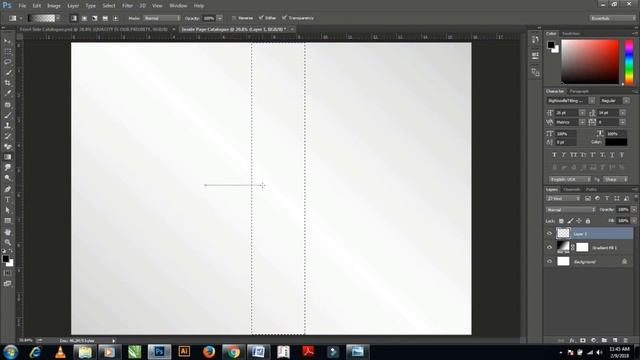
Task: Select the Crop tool
Action: 7,83
